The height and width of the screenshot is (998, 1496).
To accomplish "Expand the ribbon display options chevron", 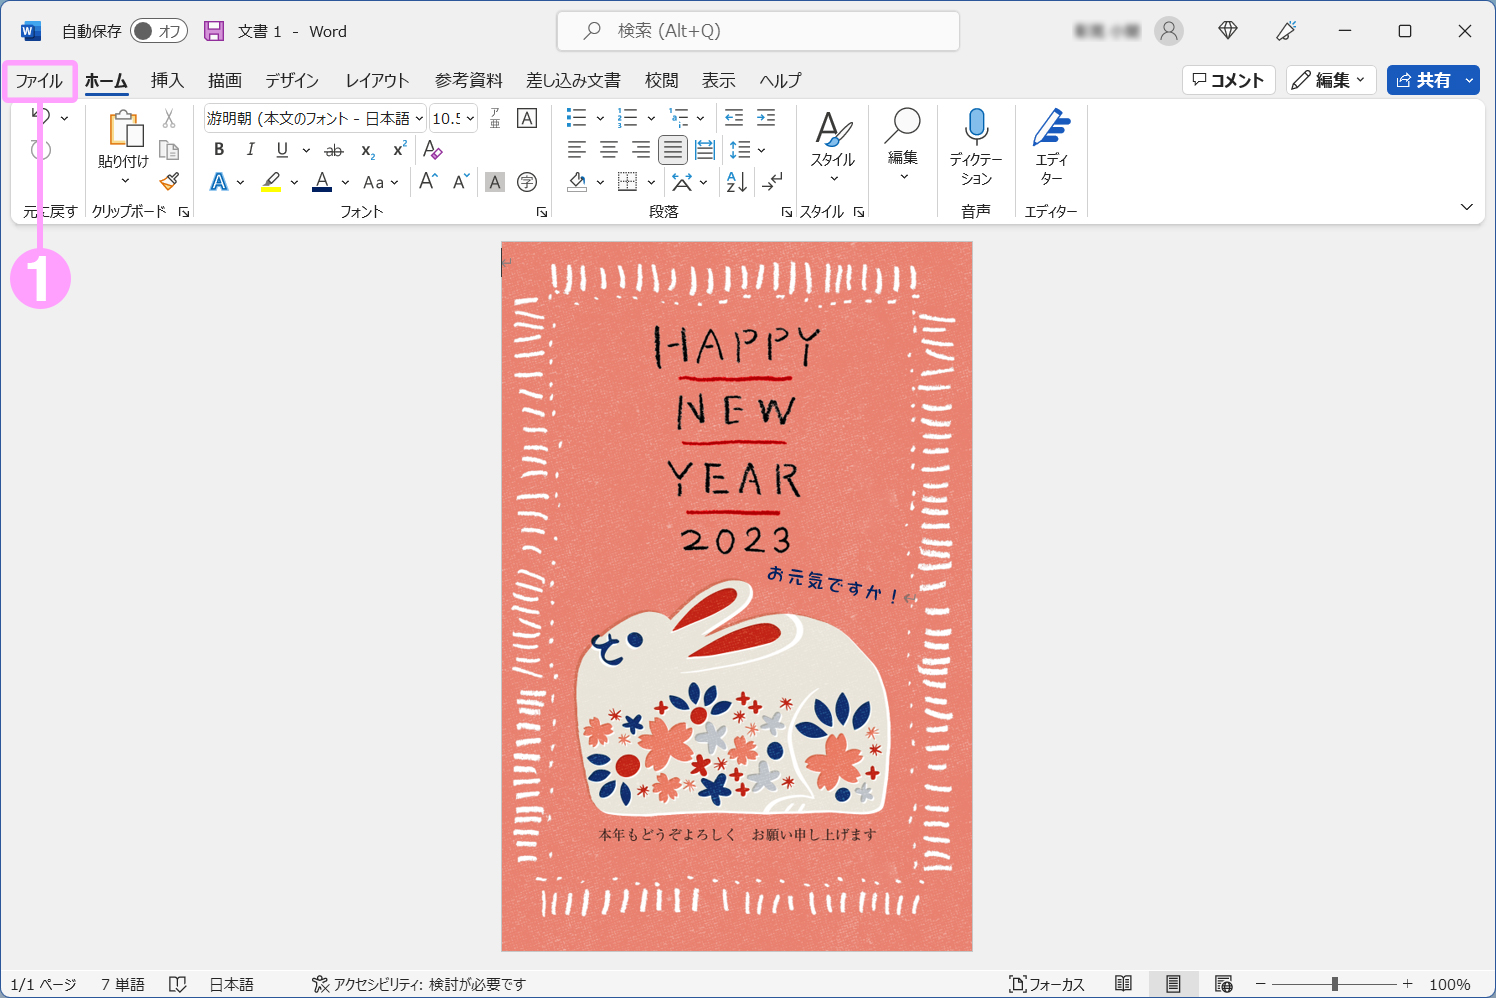I will click(x=1466, y=207).
